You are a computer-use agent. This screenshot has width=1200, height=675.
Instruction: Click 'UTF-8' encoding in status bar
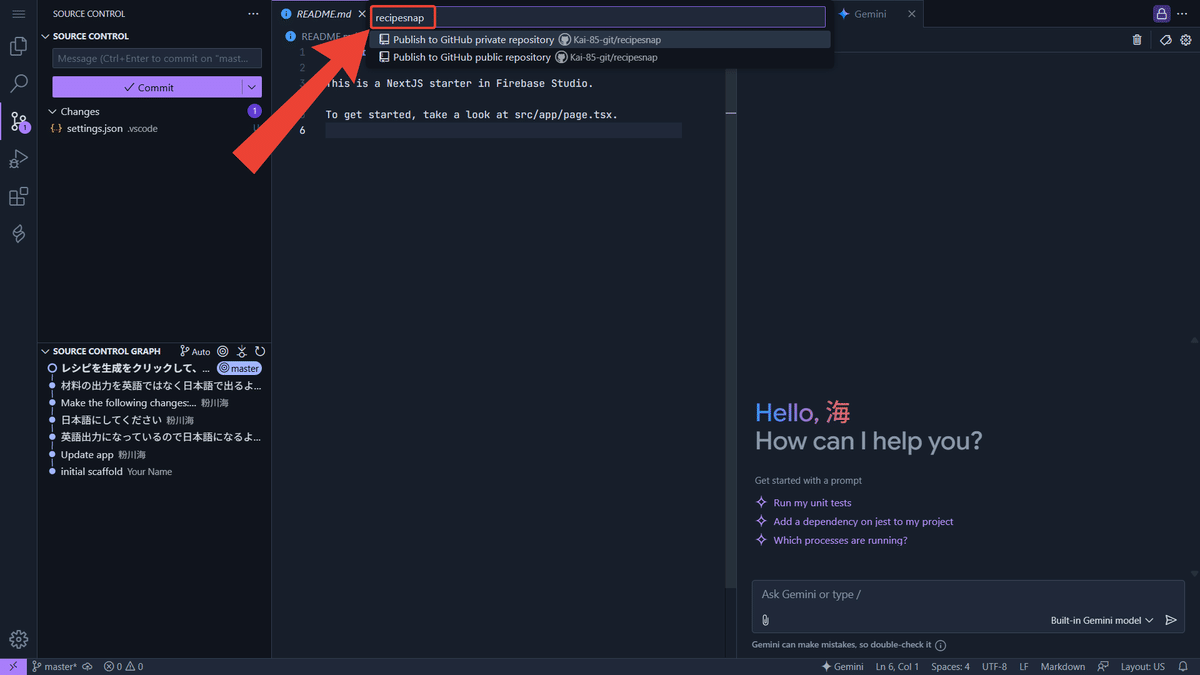[994, 666]
